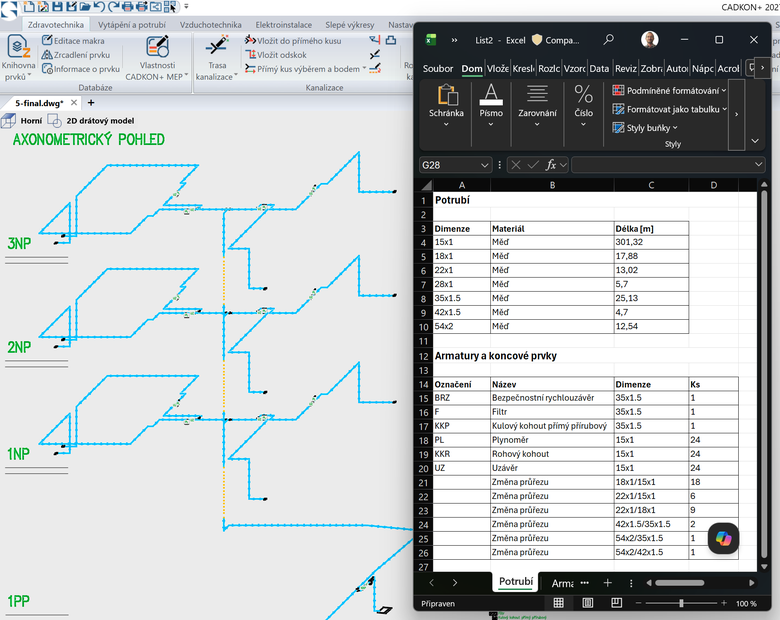Open Name Box dropdown showing G28
The width and height of the screenshot is (780, 620).
tap(484, 165)
